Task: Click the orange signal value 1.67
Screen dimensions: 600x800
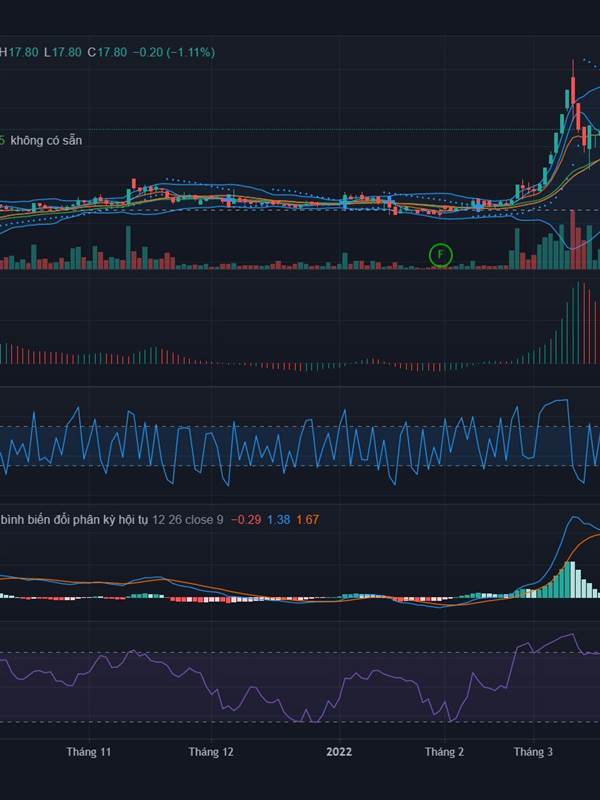Action: (x=308, y=520)
